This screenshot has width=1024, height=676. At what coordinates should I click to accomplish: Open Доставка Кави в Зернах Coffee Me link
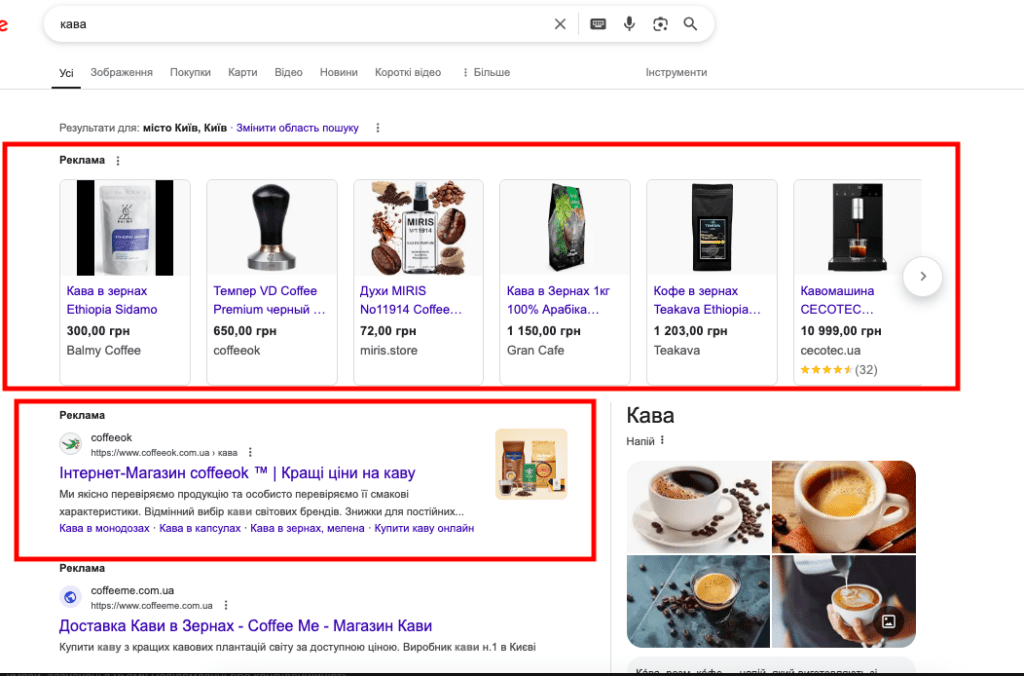246,626
